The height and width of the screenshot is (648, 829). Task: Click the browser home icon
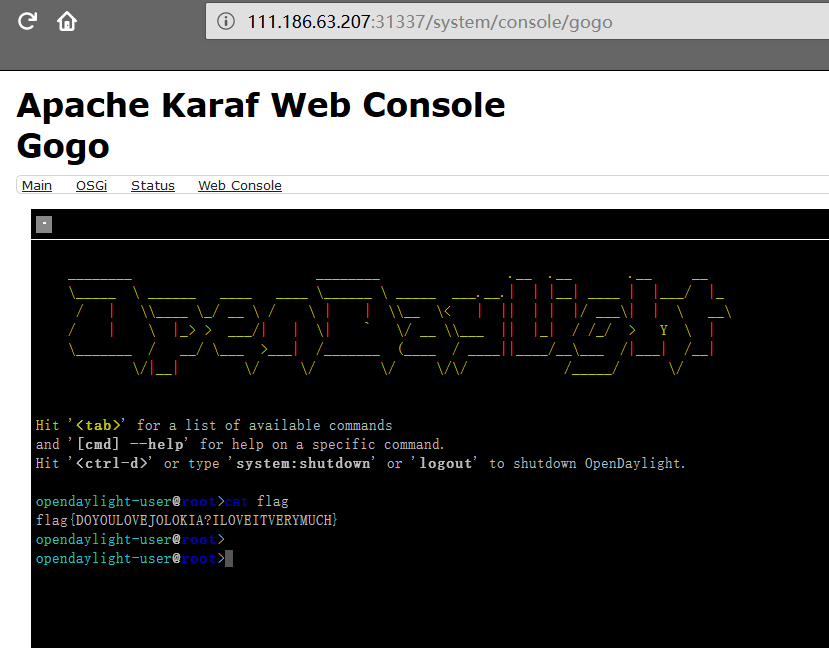click(67, 21)
